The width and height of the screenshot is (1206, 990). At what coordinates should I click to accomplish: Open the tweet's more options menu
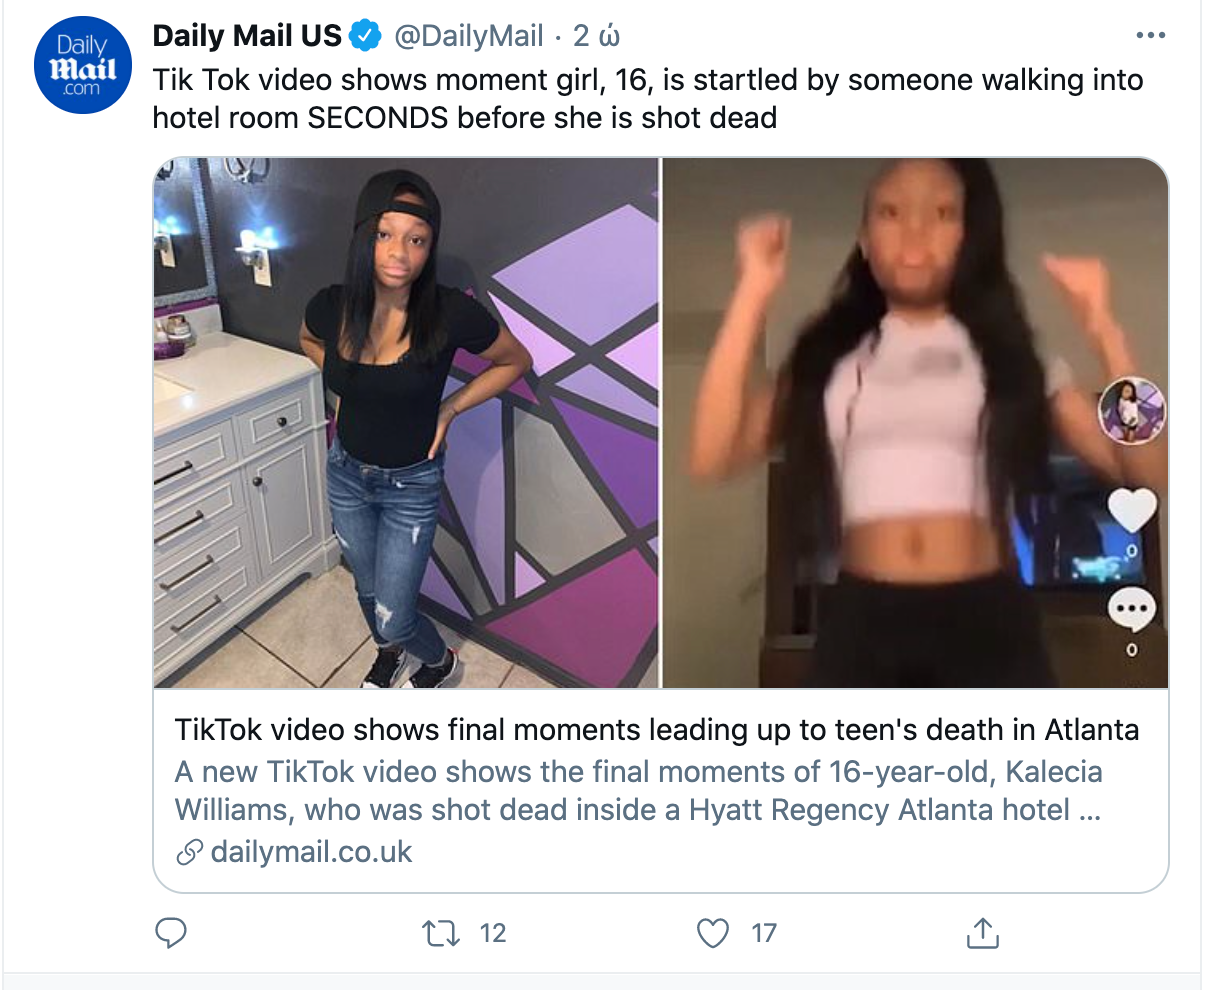1151,36
